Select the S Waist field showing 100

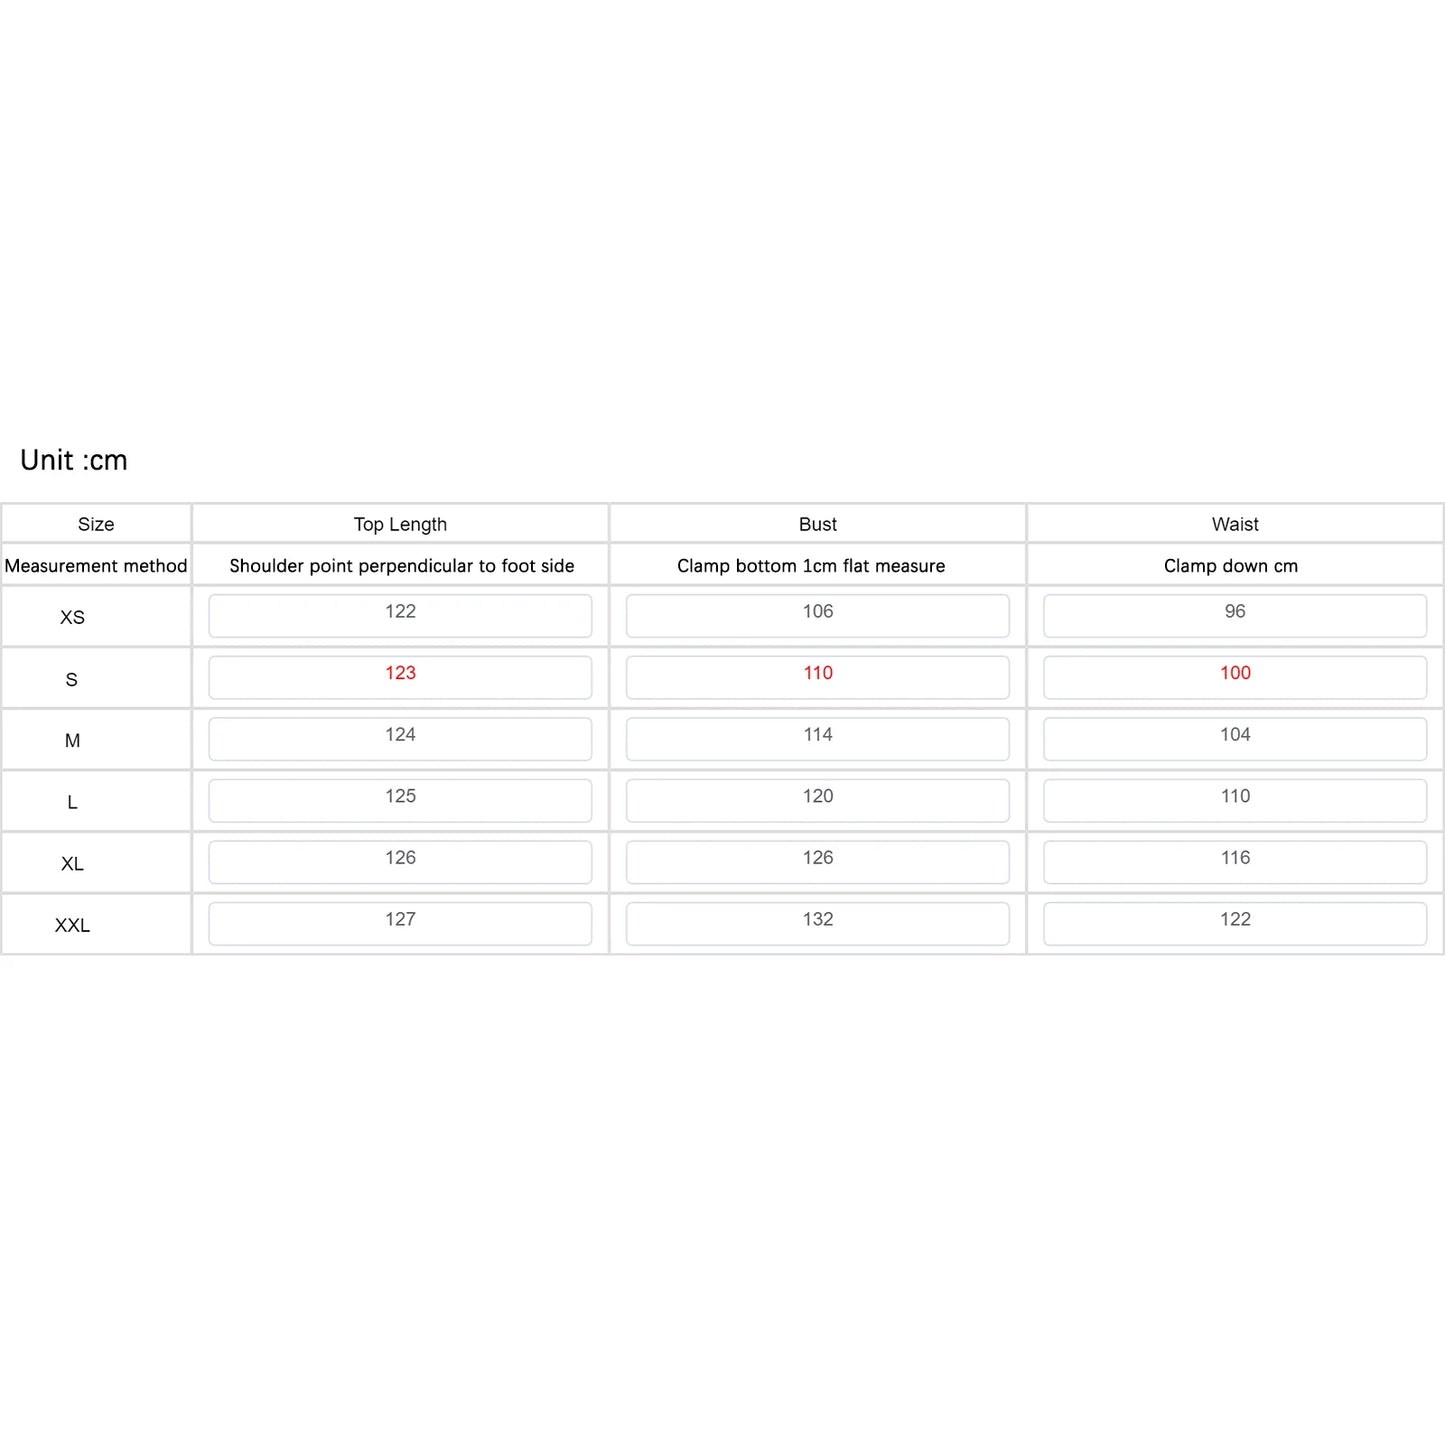pos(1235,678)
